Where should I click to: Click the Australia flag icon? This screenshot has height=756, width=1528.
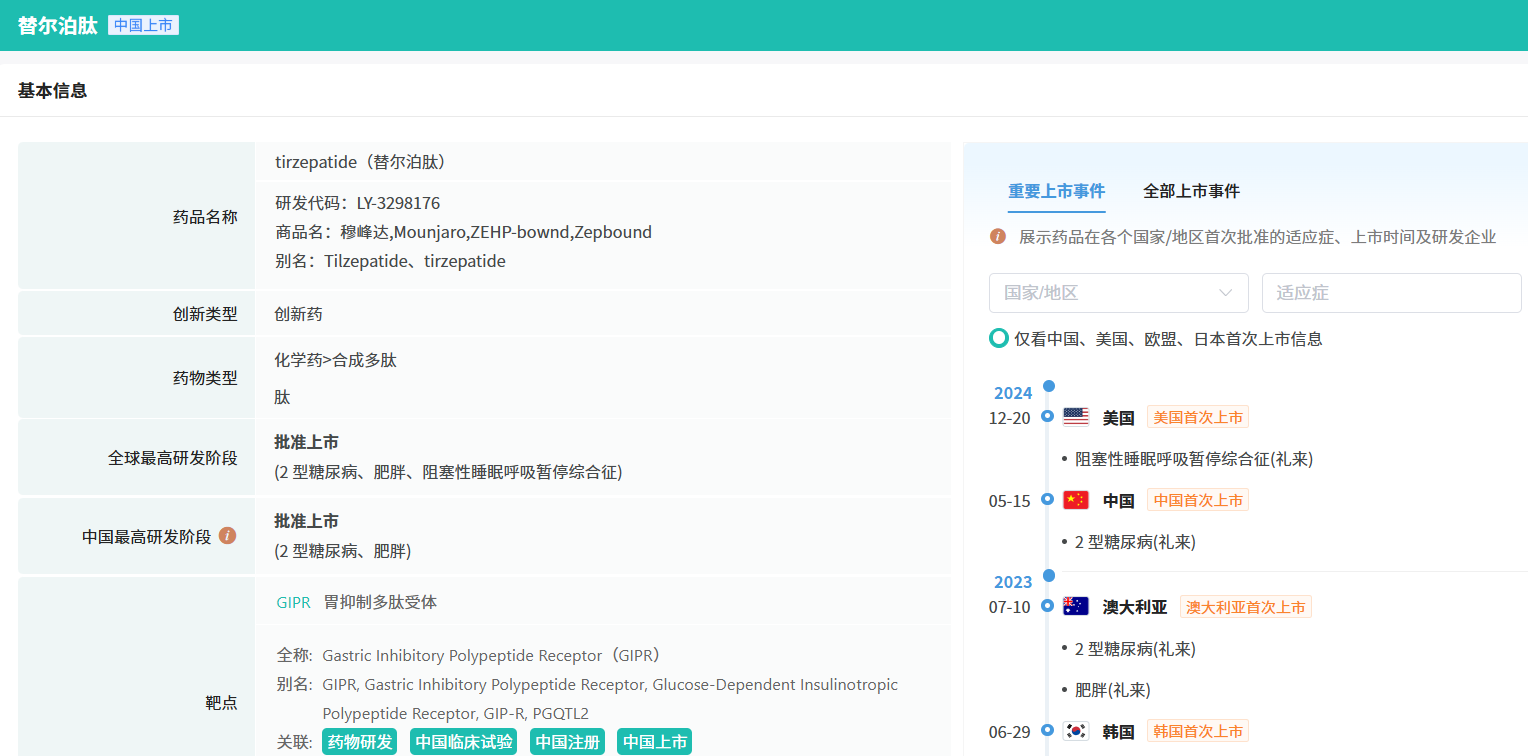[x=1076, y=606]
